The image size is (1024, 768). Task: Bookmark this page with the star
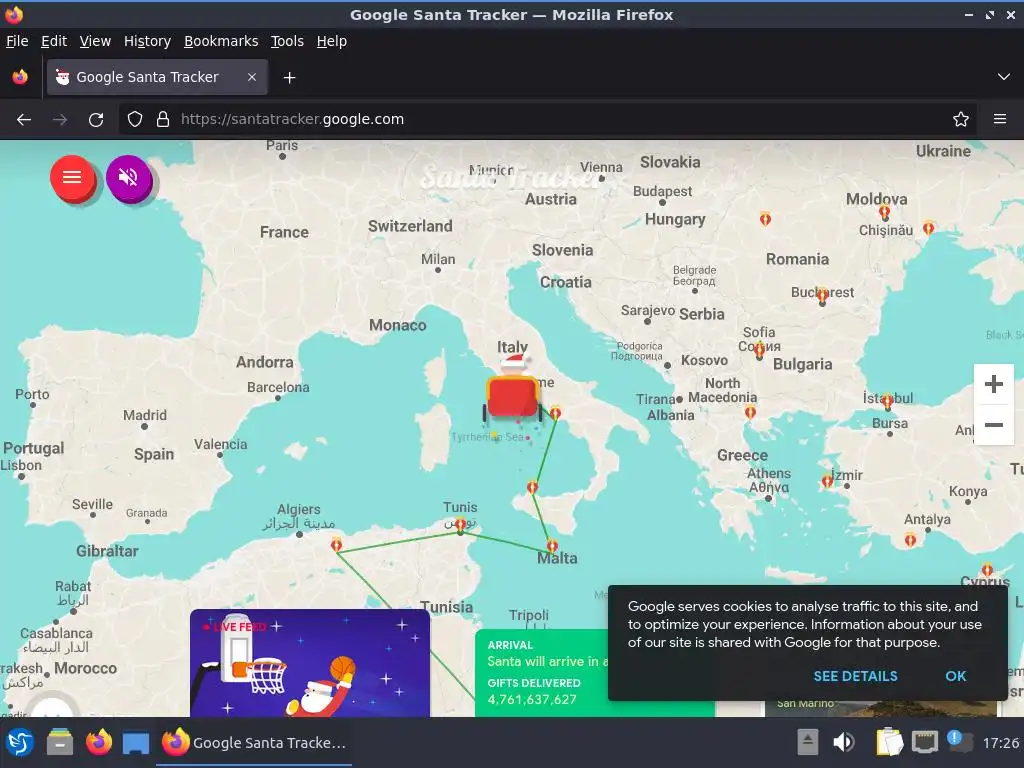961,120
